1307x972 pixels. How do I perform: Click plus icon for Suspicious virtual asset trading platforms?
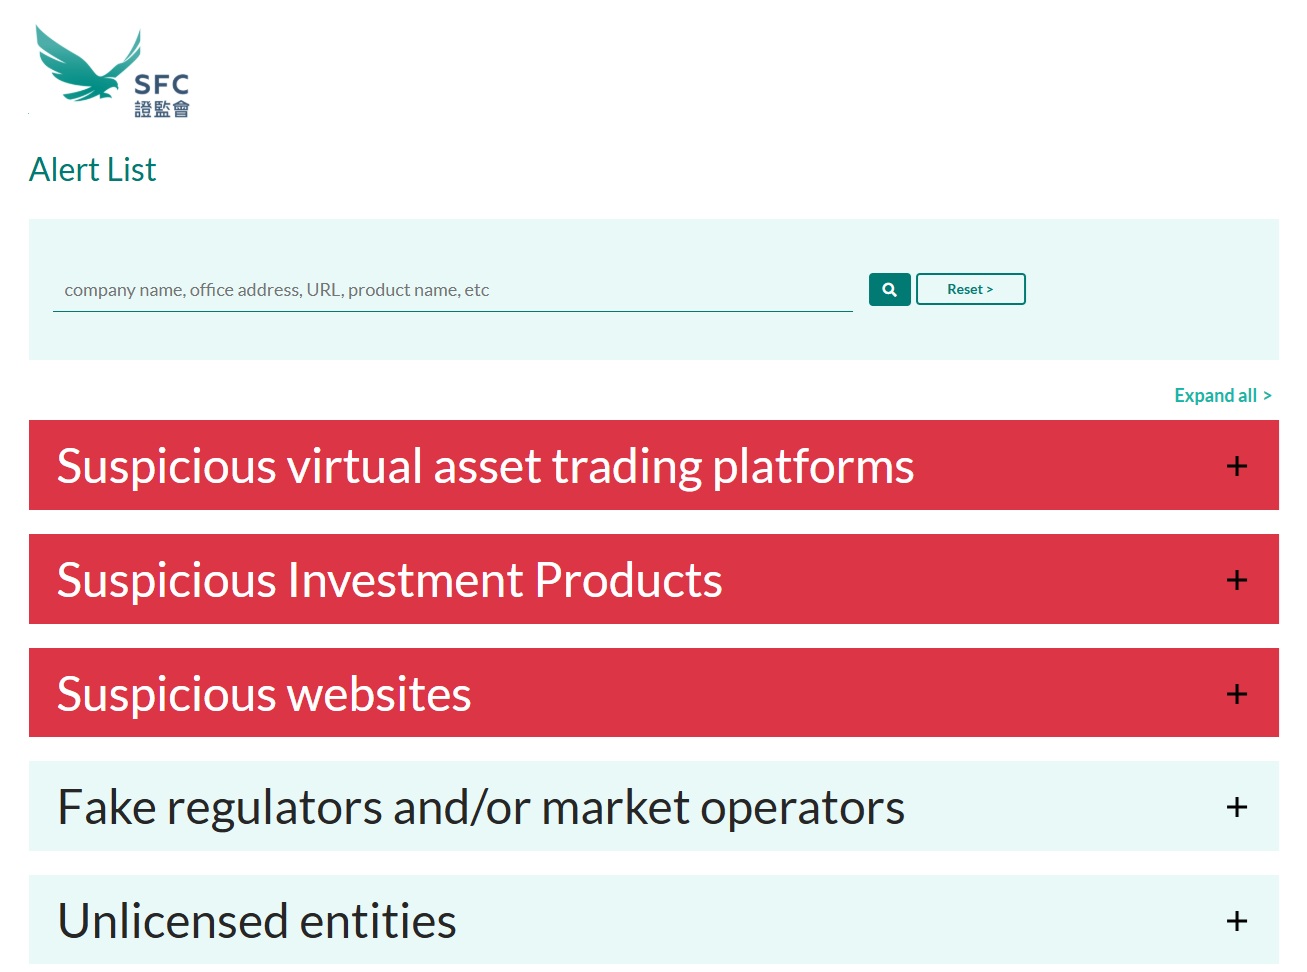point(1236,466)
